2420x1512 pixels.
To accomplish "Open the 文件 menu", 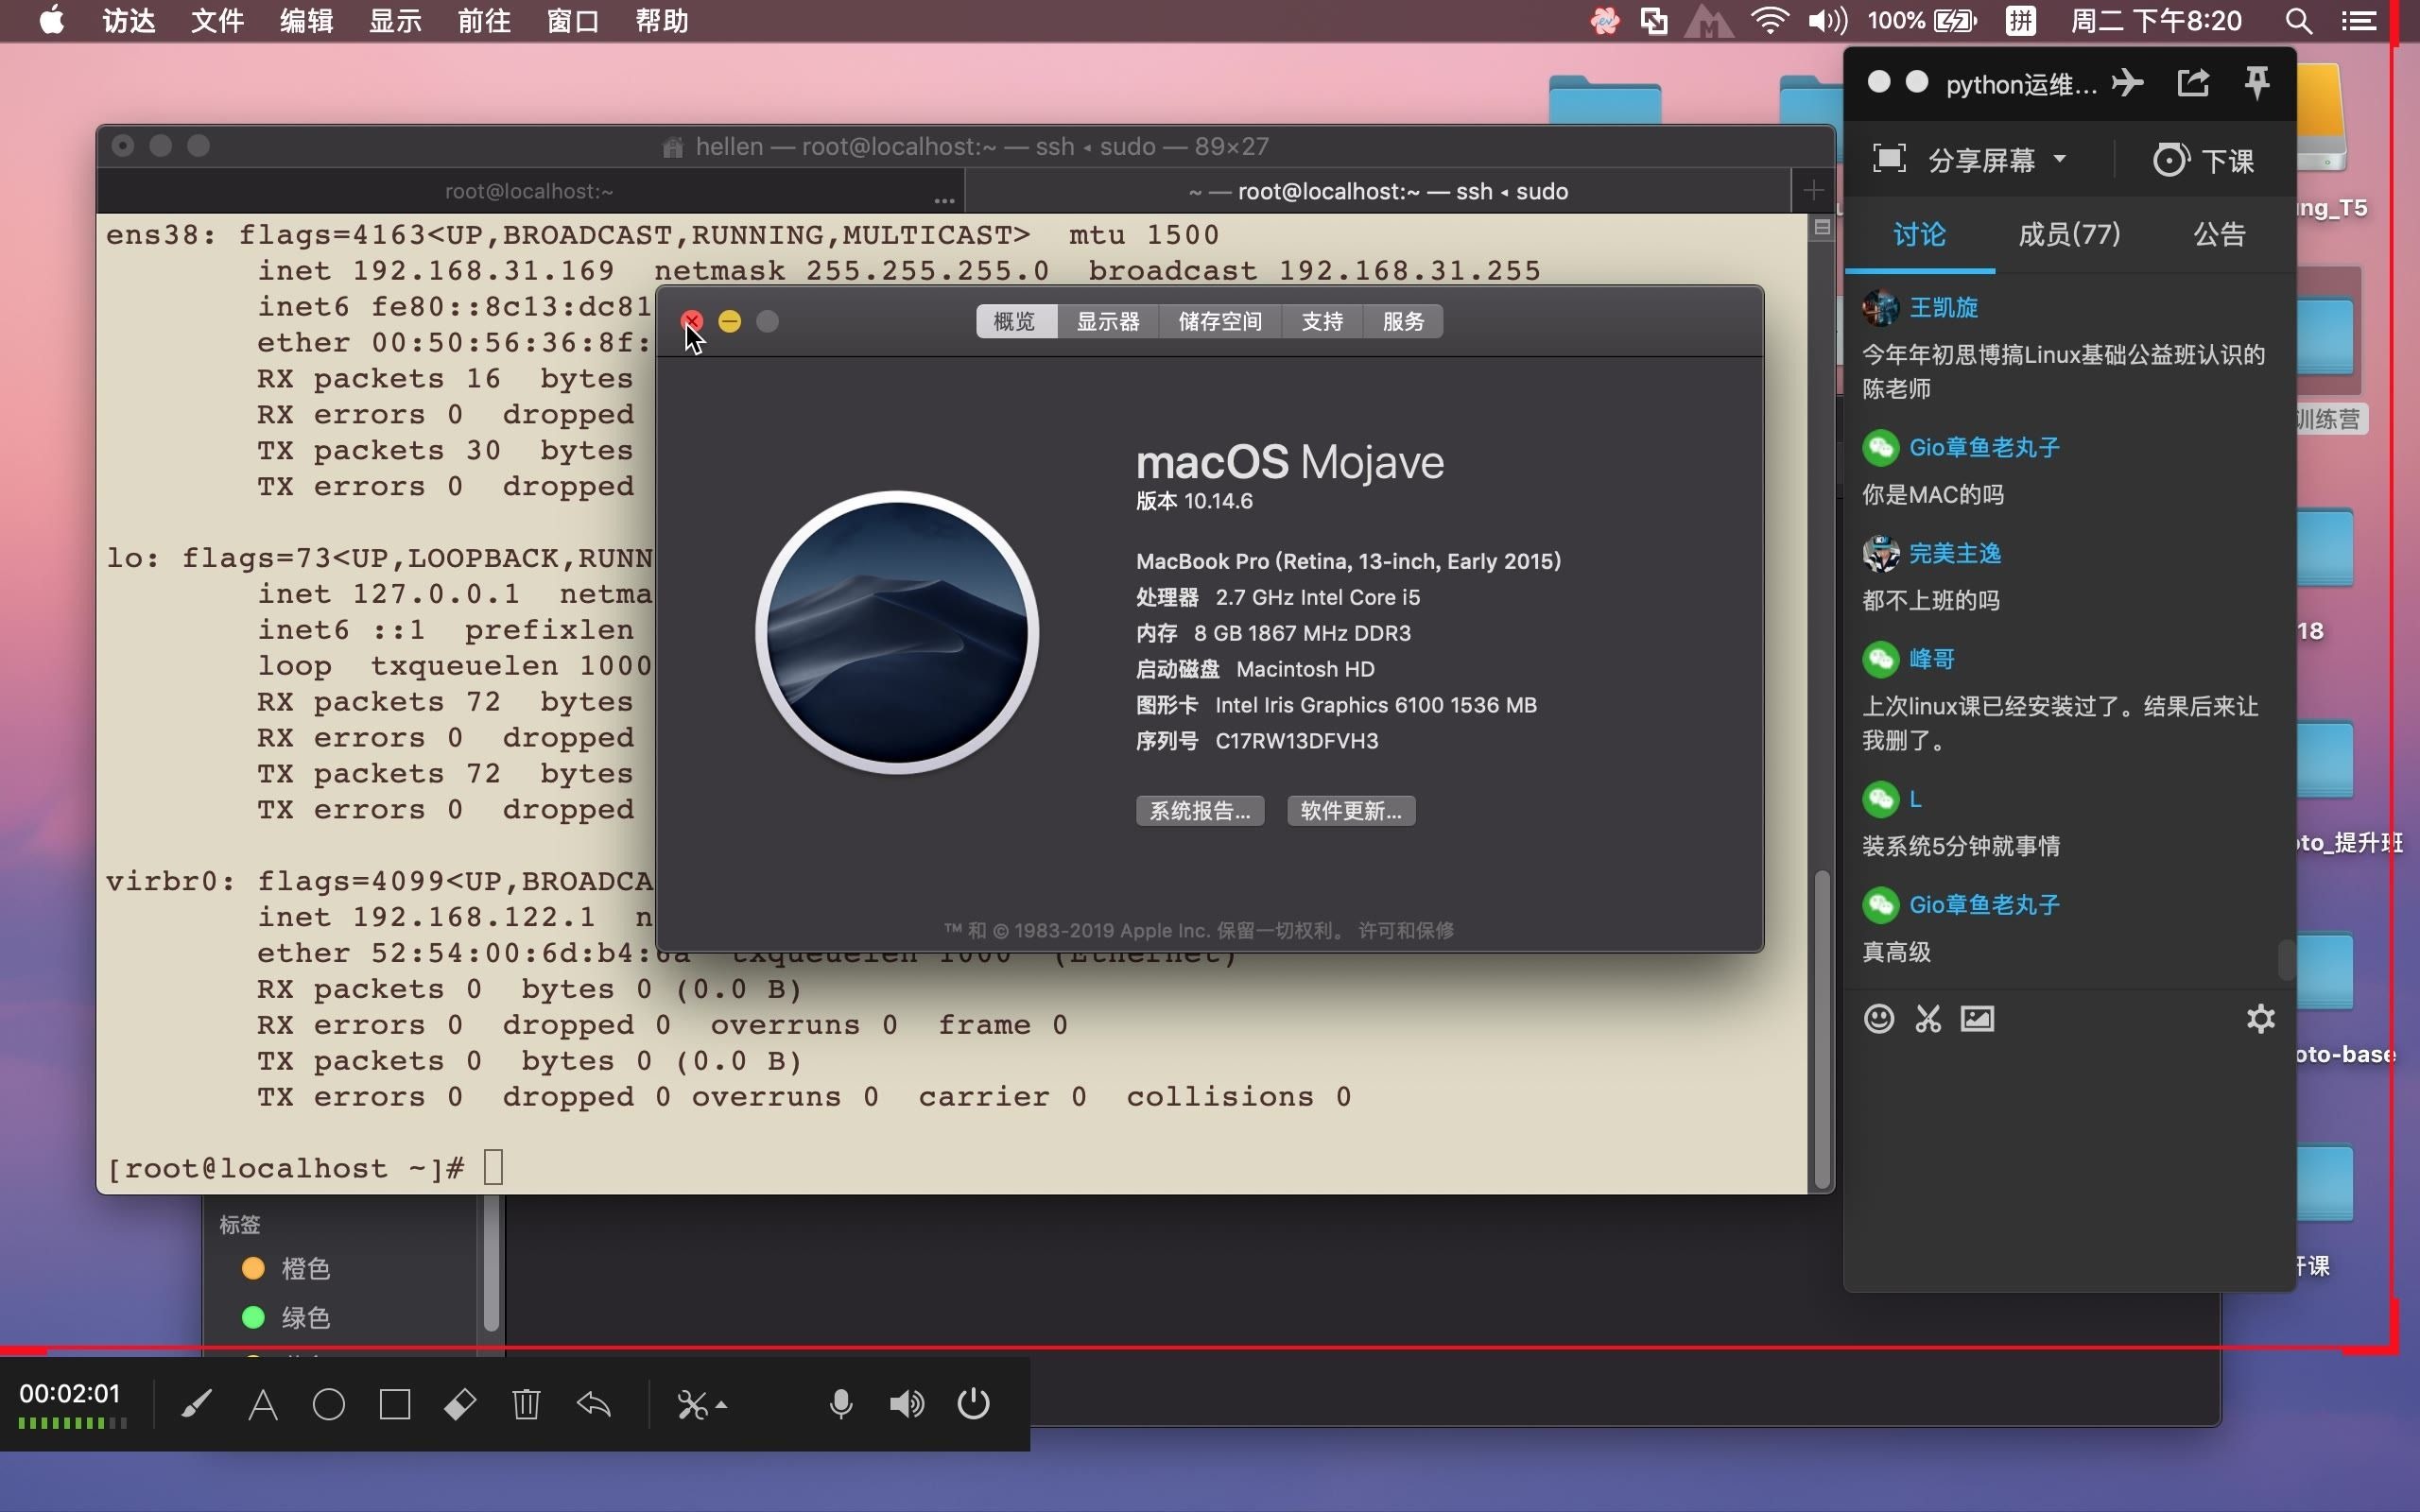I will 217,21.
